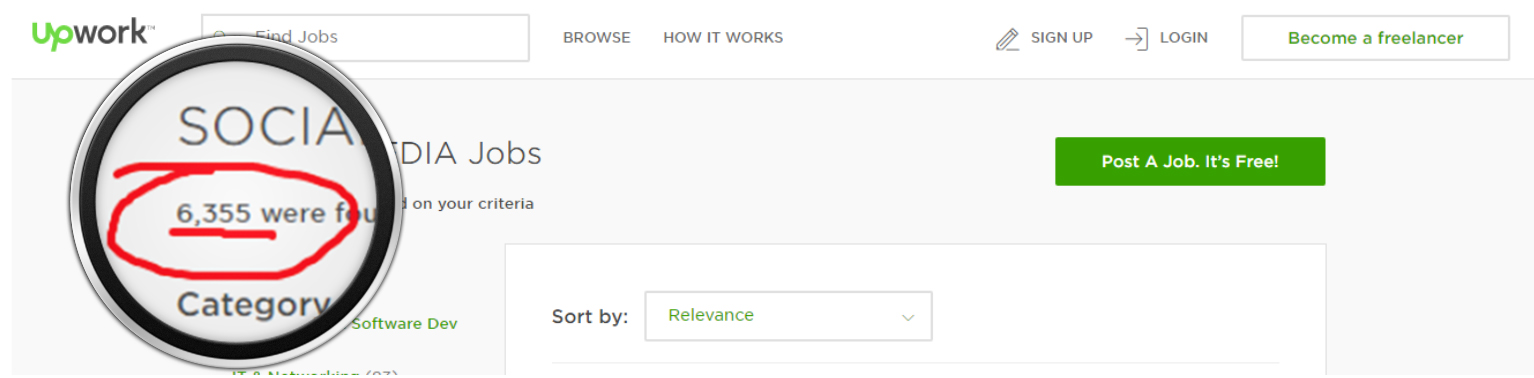The width and height of the screenshot is (1534, 378).
Task: Click the Upwork logo
Action: pyautogui.click(x=92, y=36)
